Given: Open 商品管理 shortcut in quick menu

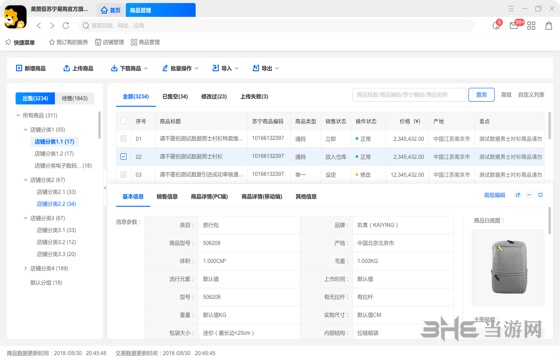Looking at the screenshot, I should pos(145,42).
